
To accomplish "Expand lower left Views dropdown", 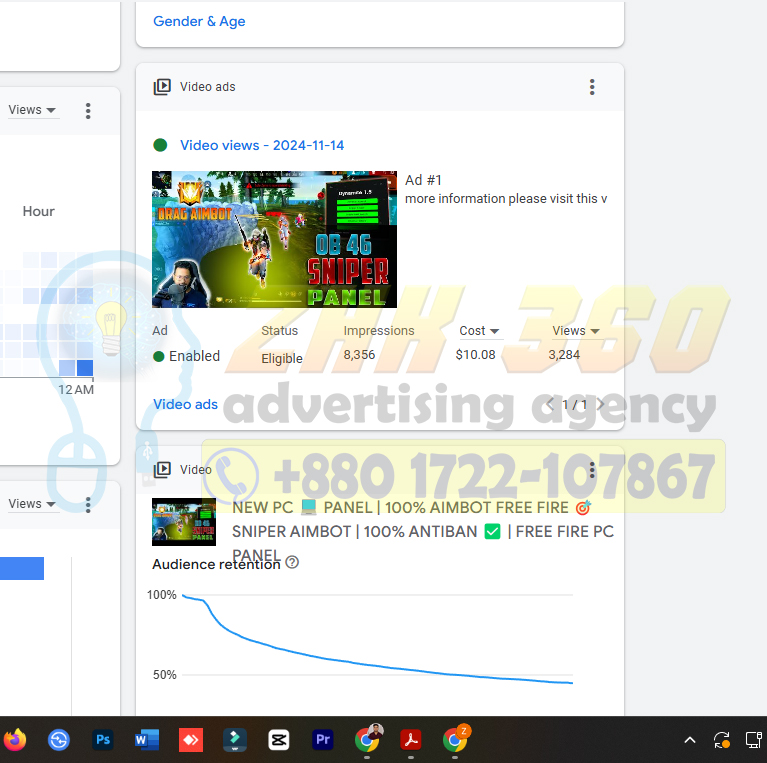I will point(32,504).
